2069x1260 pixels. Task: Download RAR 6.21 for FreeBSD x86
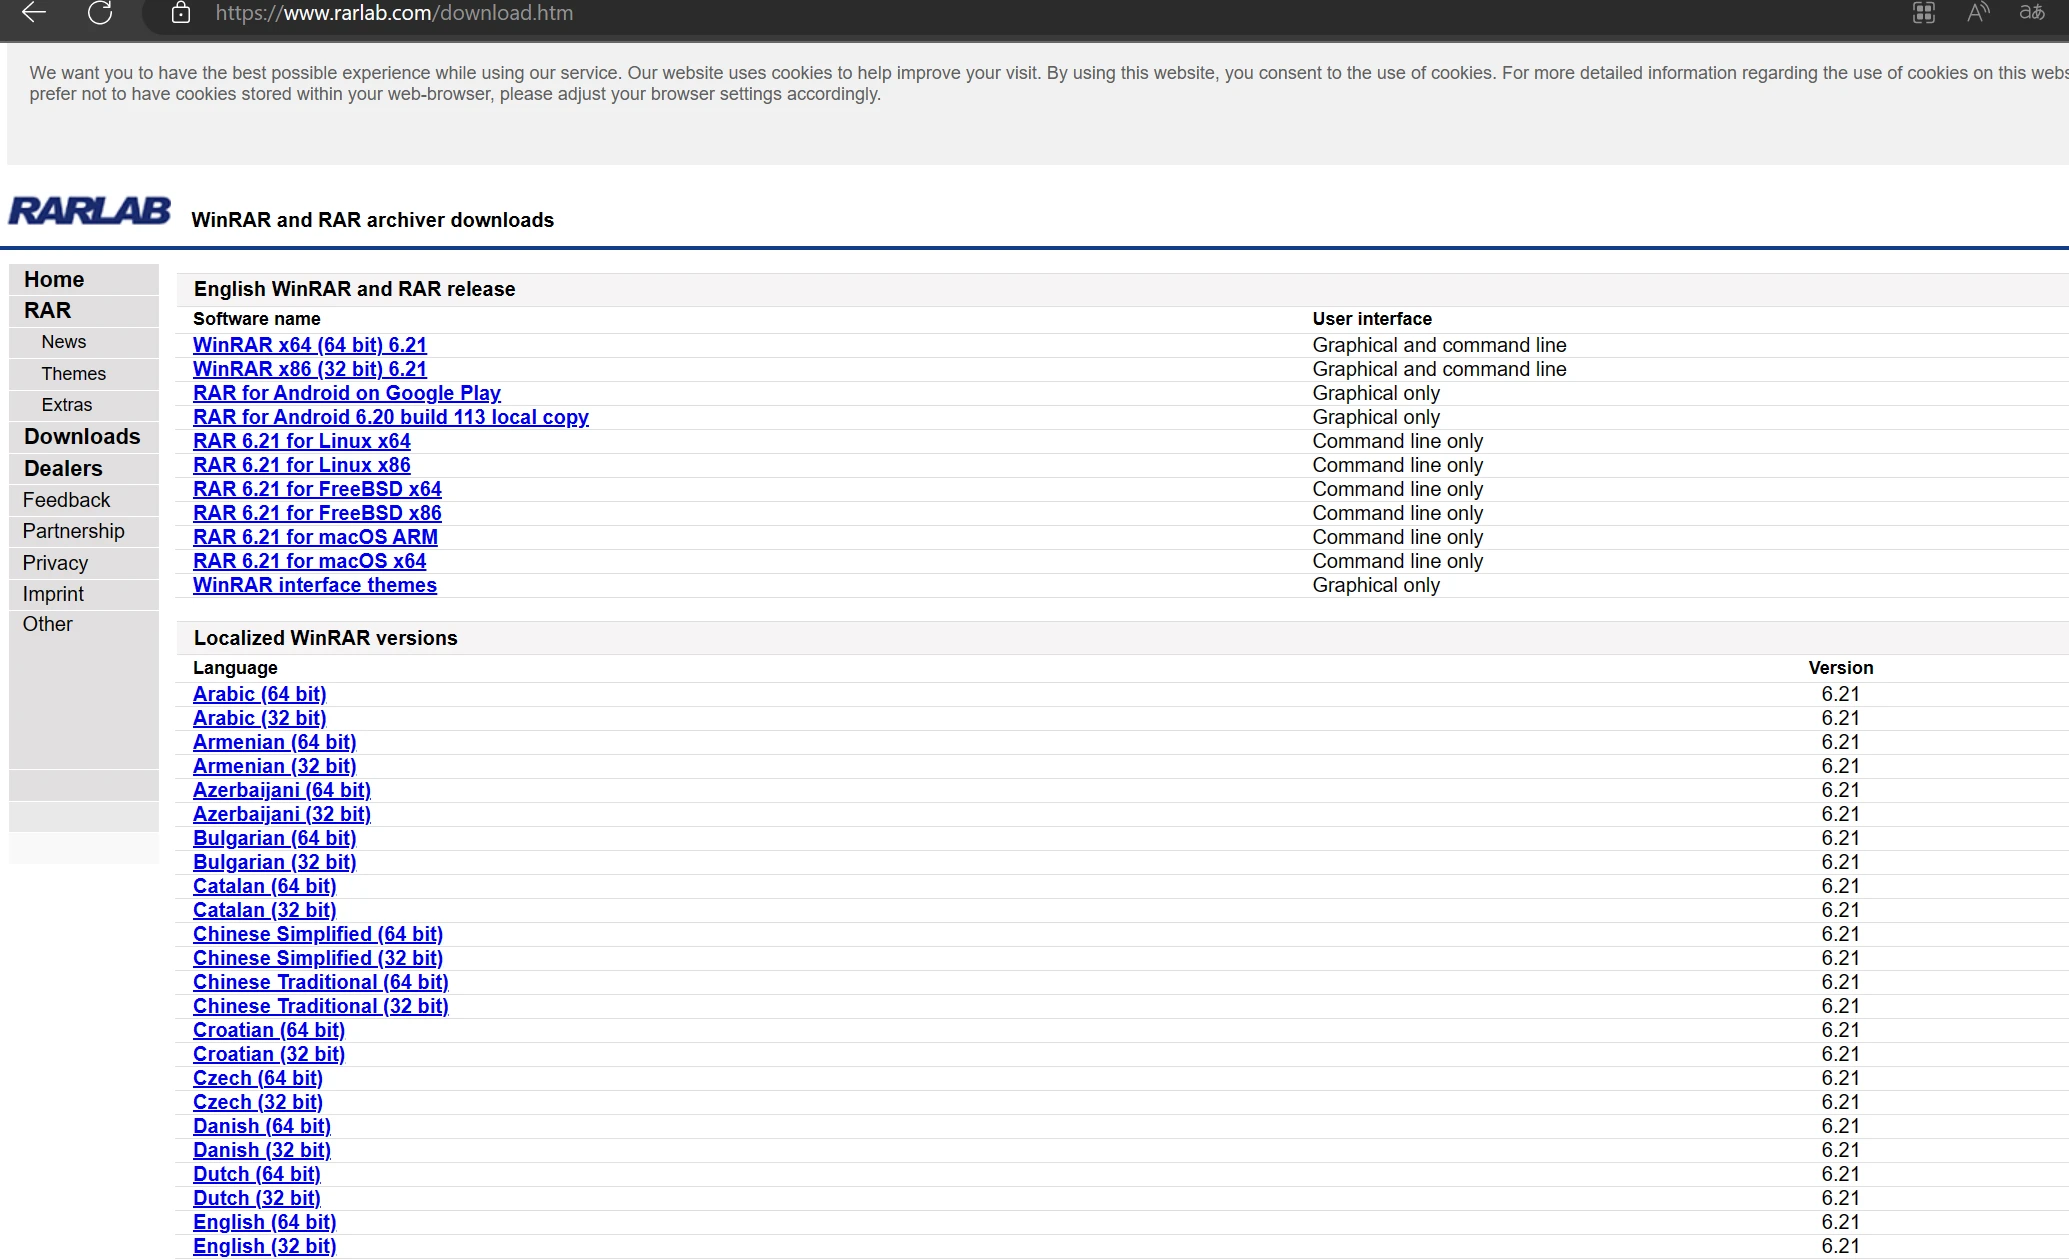tap(317, 513)
